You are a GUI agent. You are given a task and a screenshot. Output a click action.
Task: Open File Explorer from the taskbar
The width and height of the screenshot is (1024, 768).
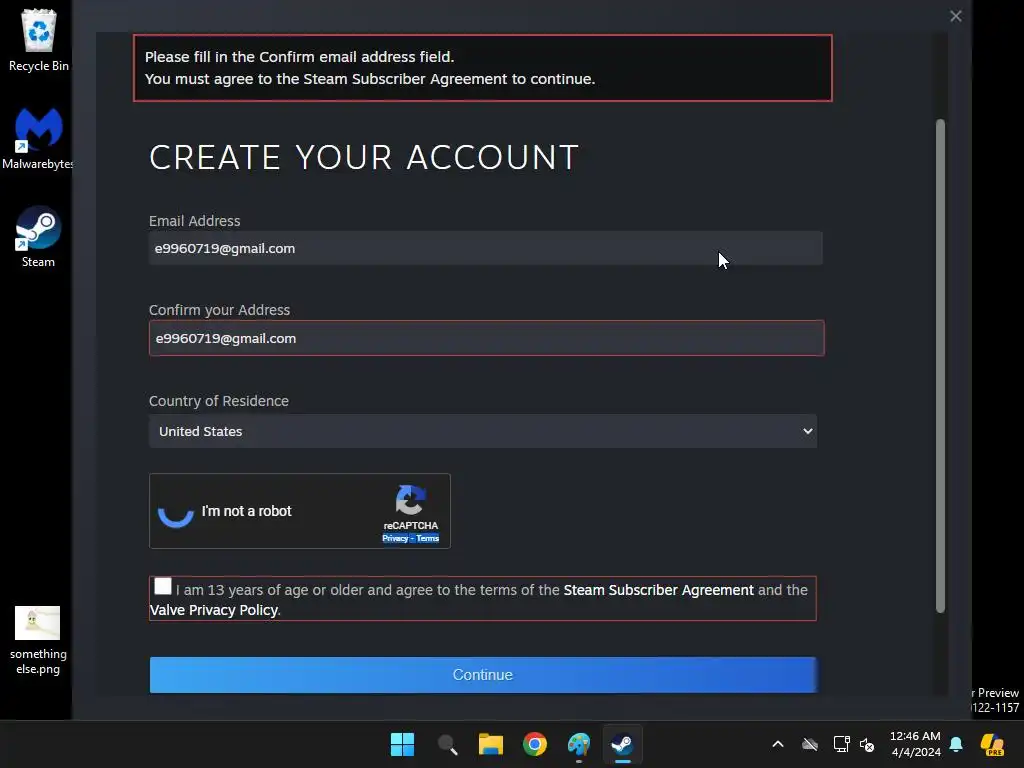pyautogui.click(x=490, y=744)
